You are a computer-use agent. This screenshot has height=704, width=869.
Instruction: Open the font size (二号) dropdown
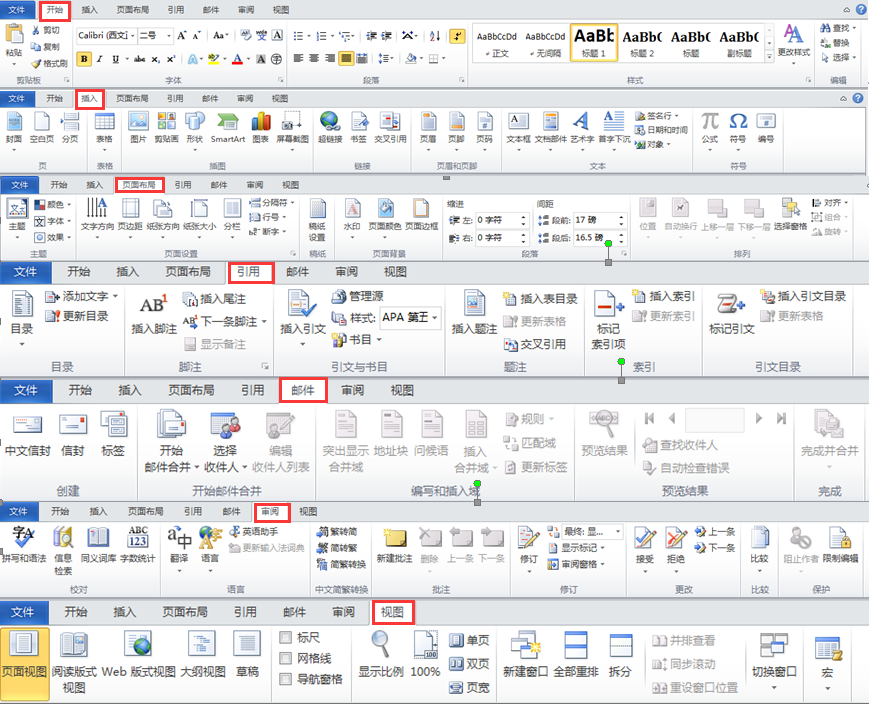170,35
